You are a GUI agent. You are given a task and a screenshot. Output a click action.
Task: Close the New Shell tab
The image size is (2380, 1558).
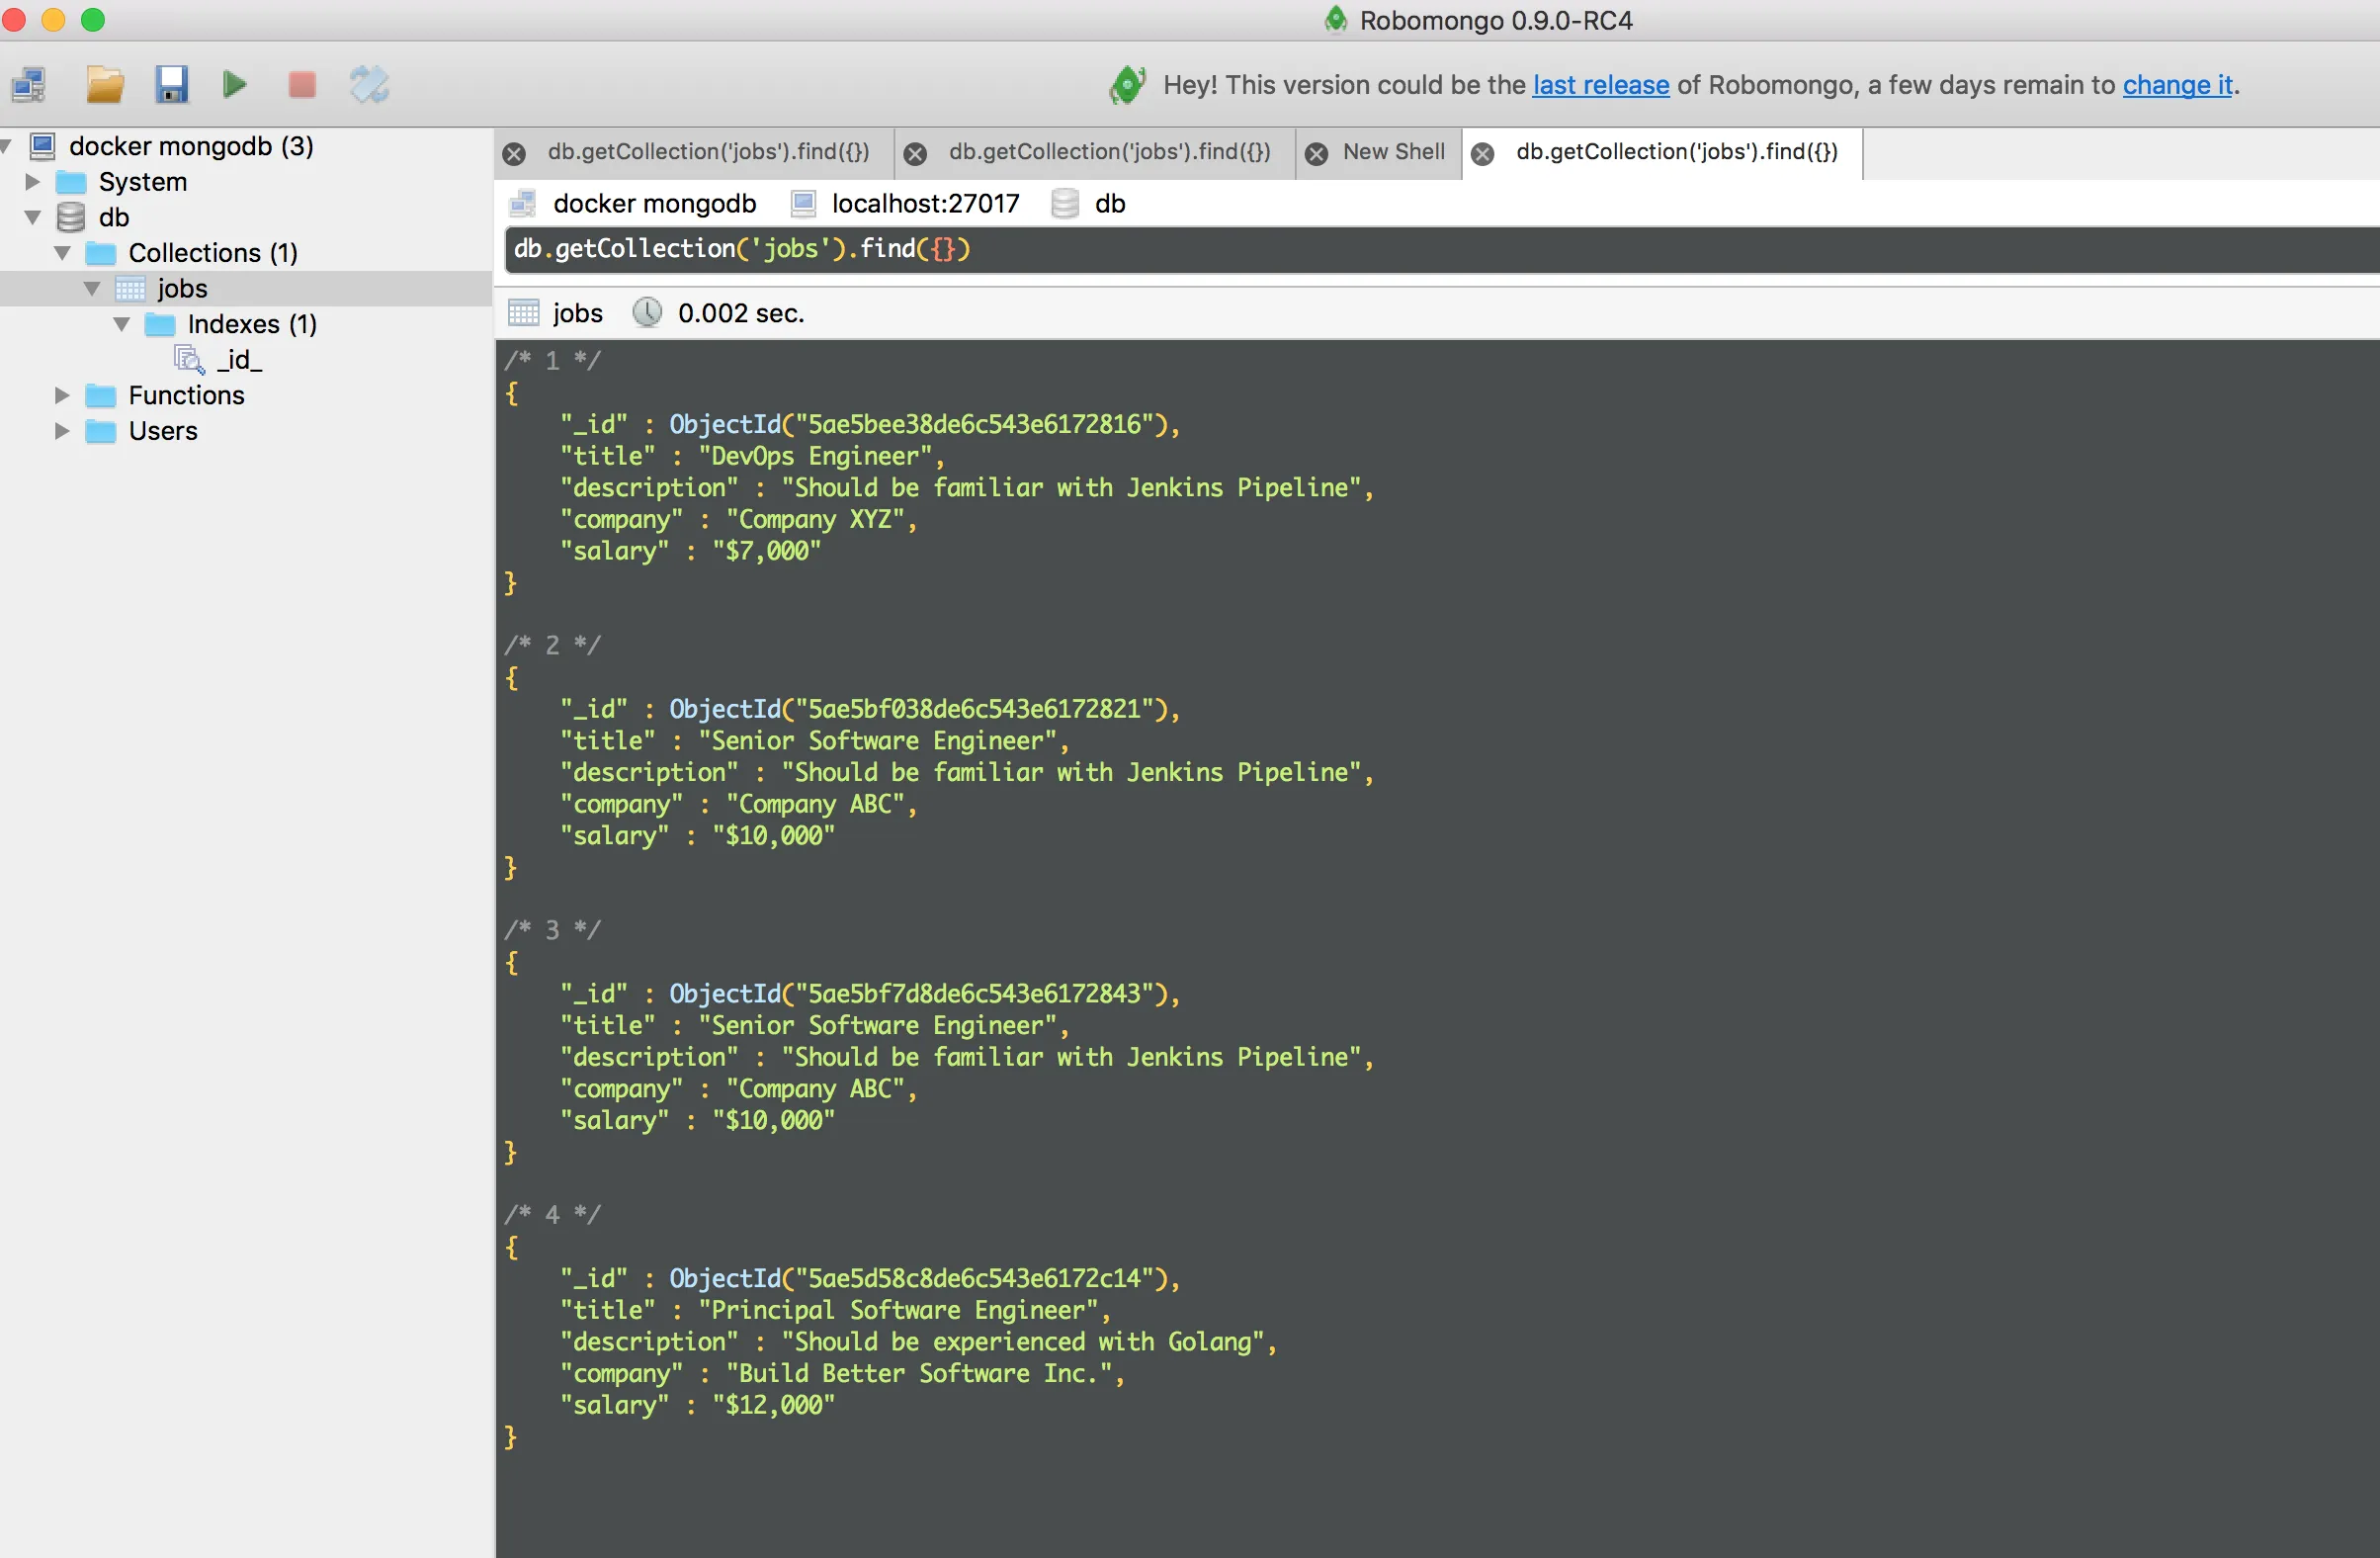pyautogui.click(x=1317, y=153)
